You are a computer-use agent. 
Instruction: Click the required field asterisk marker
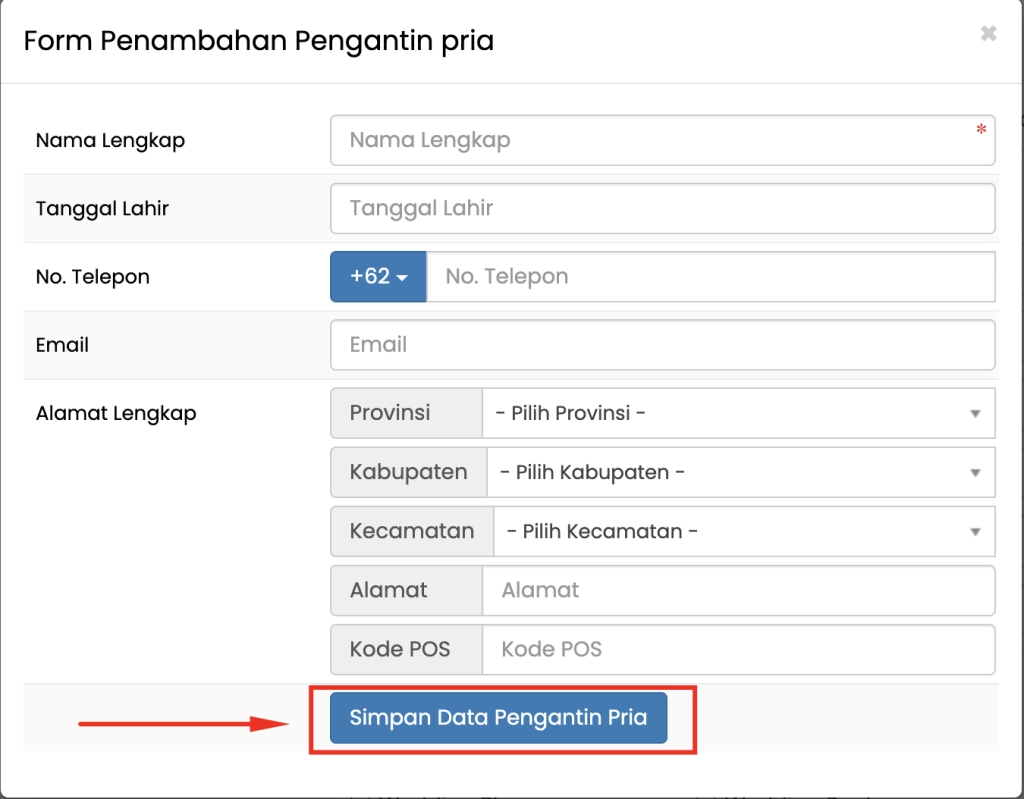click(981, 130)
